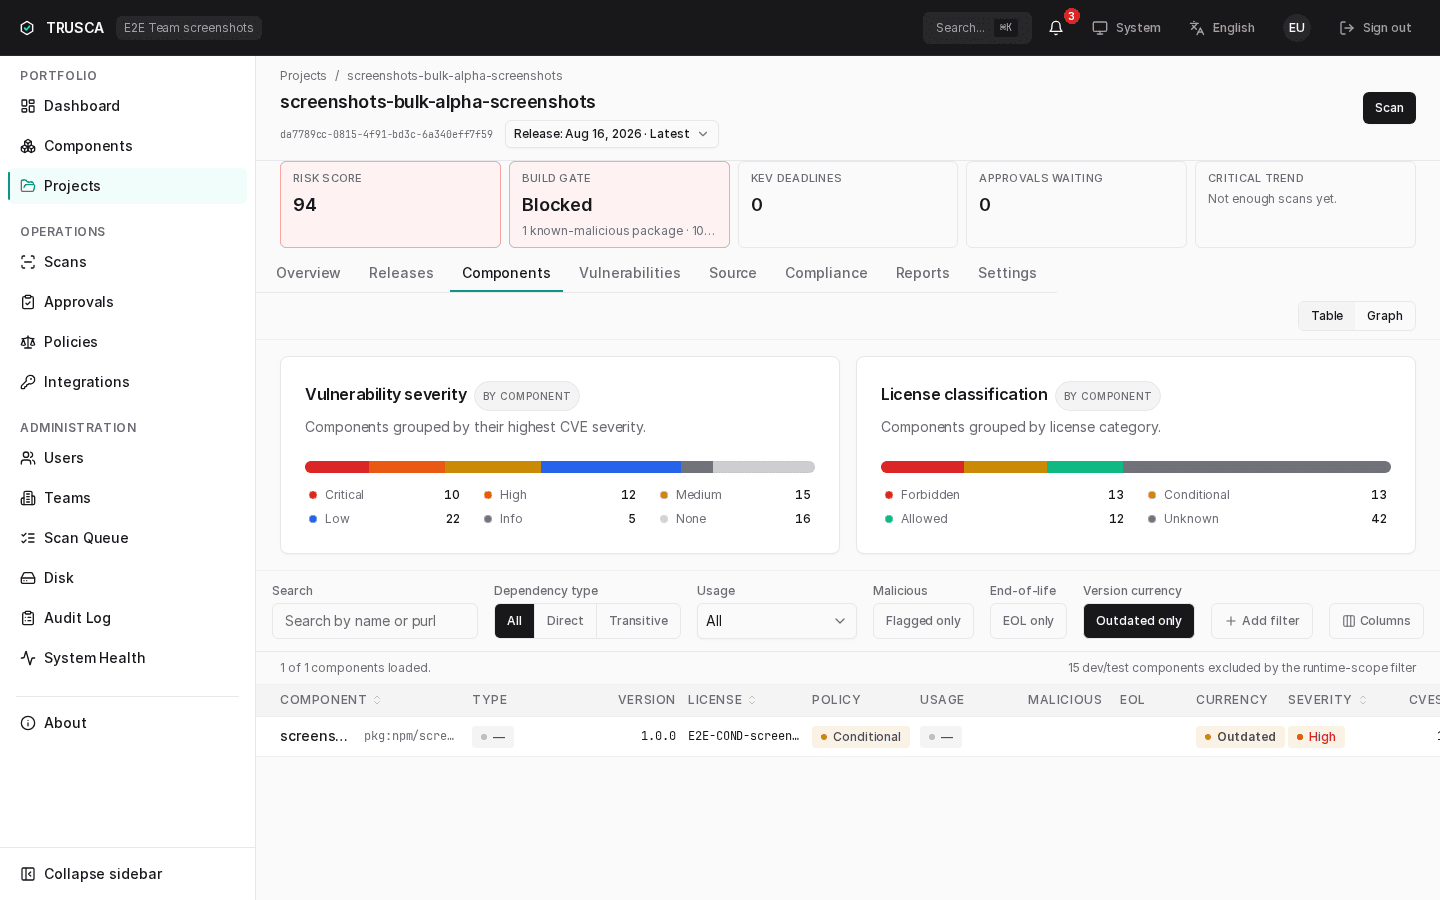Click the Projects folder icon
The width and height of the screenshot is (1440, 900).
point(28,186)
